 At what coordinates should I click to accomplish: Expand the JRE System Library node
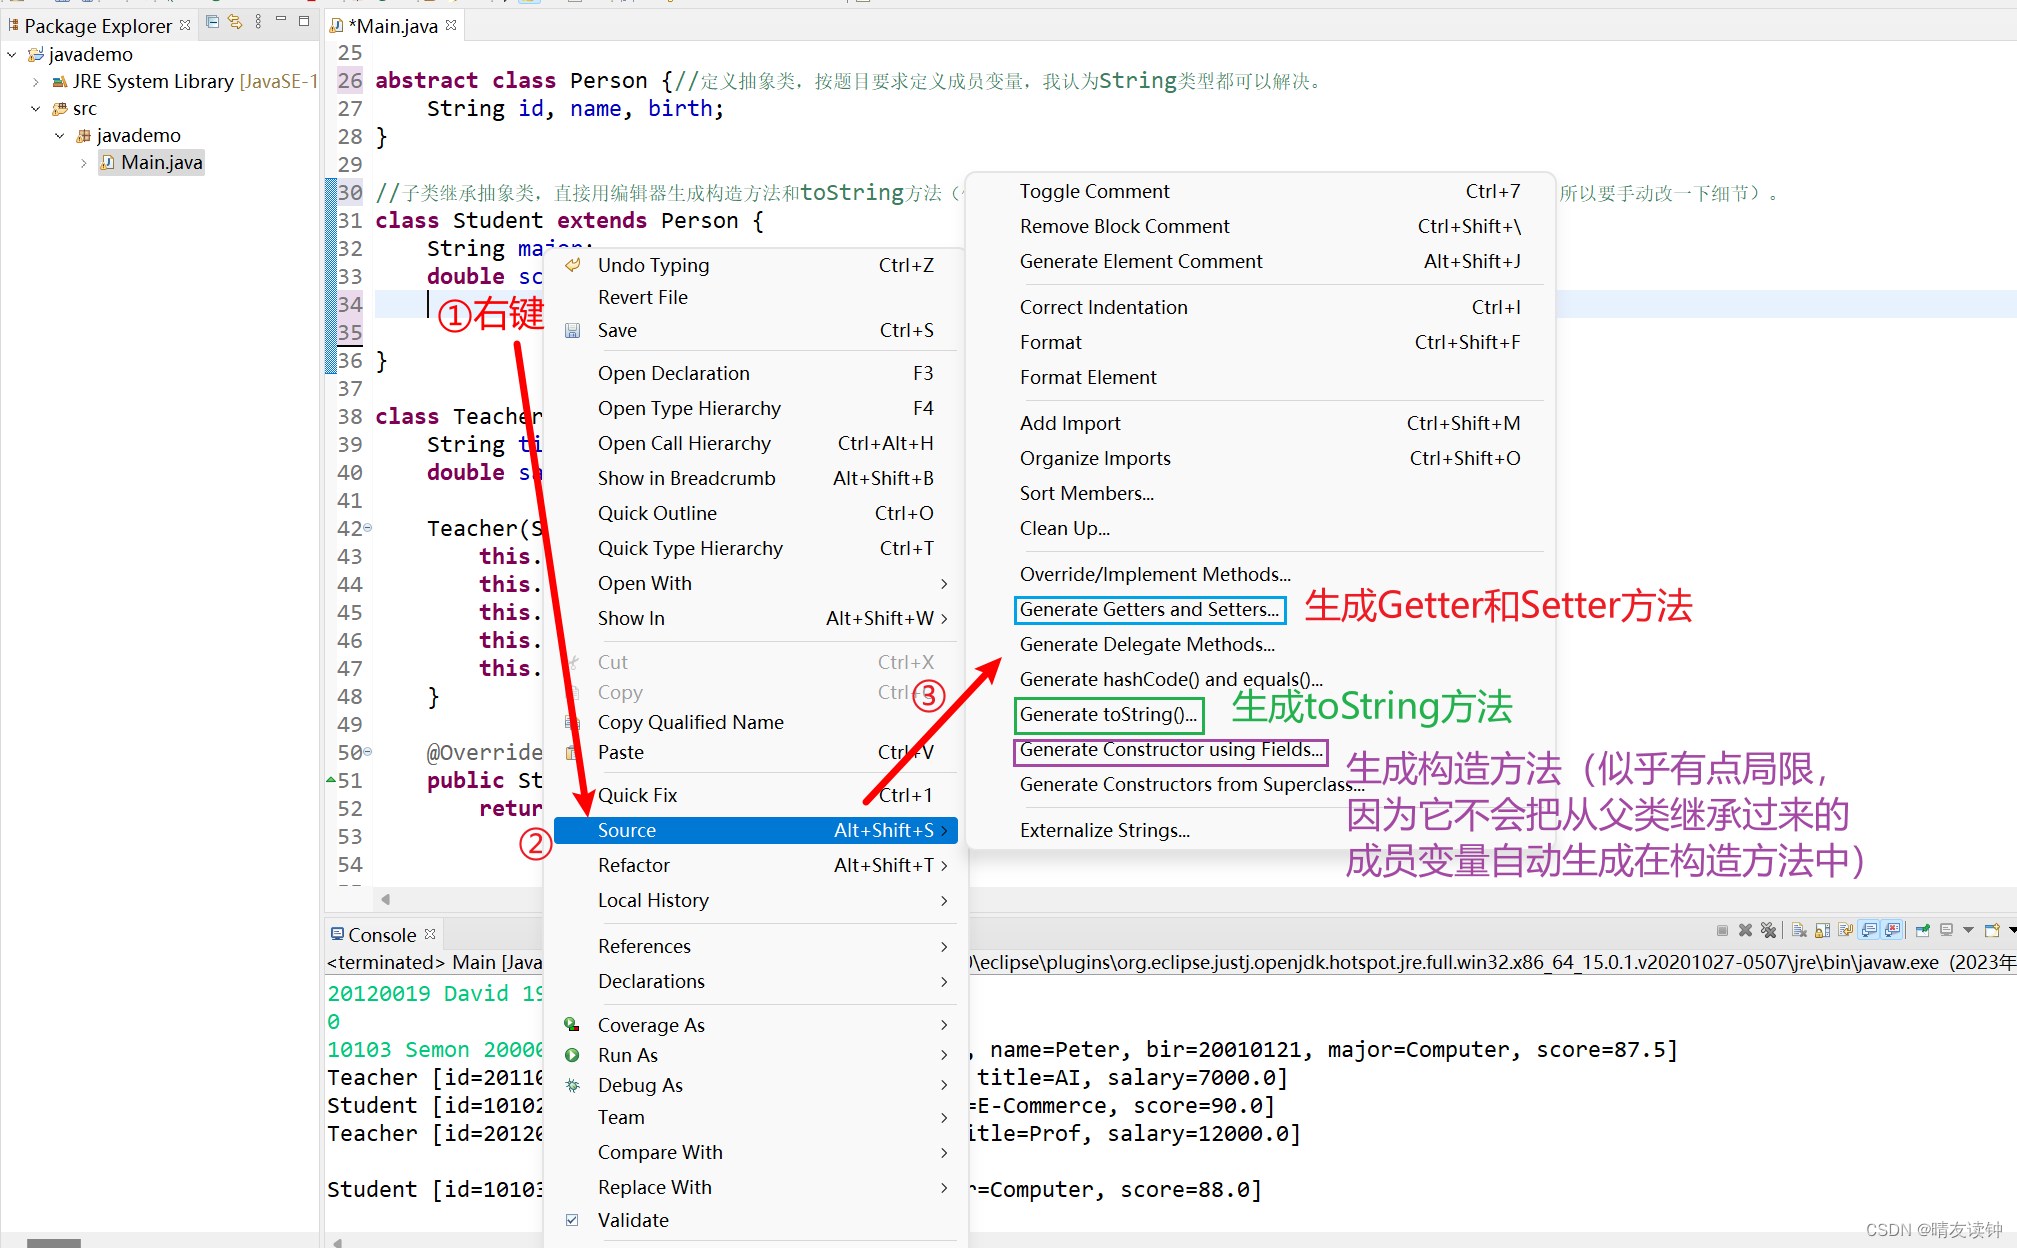click(x=36, y=82)
